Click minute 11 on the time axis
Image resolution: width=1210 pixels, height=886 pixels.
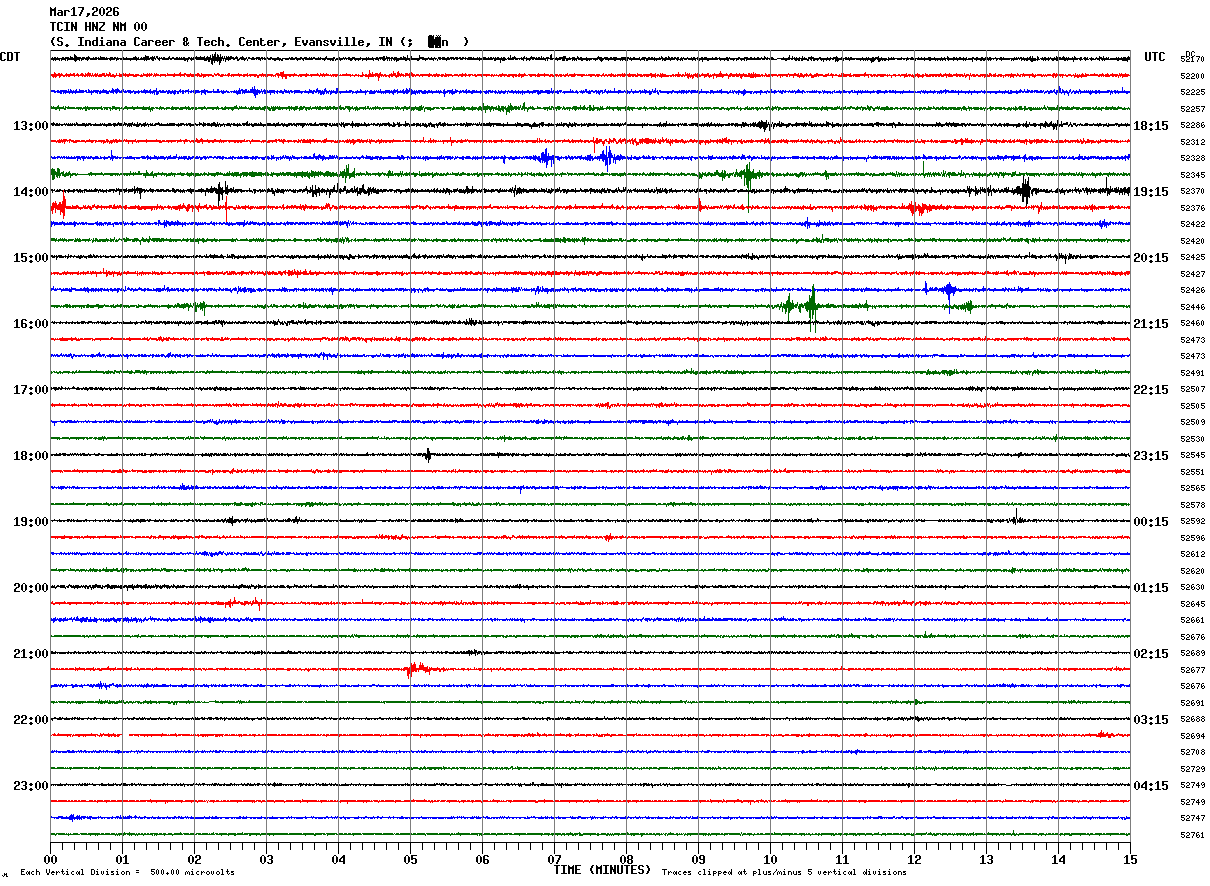tap(842, 860)
